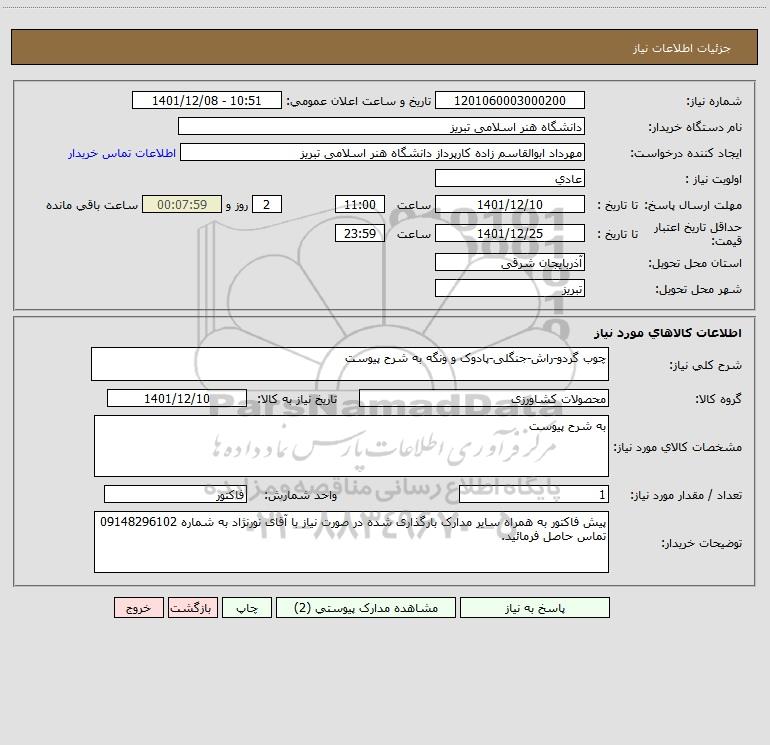Click the خروج exit button
This screenshot has width=770, height=745.
pyautogui.click(x=138, y=607)
